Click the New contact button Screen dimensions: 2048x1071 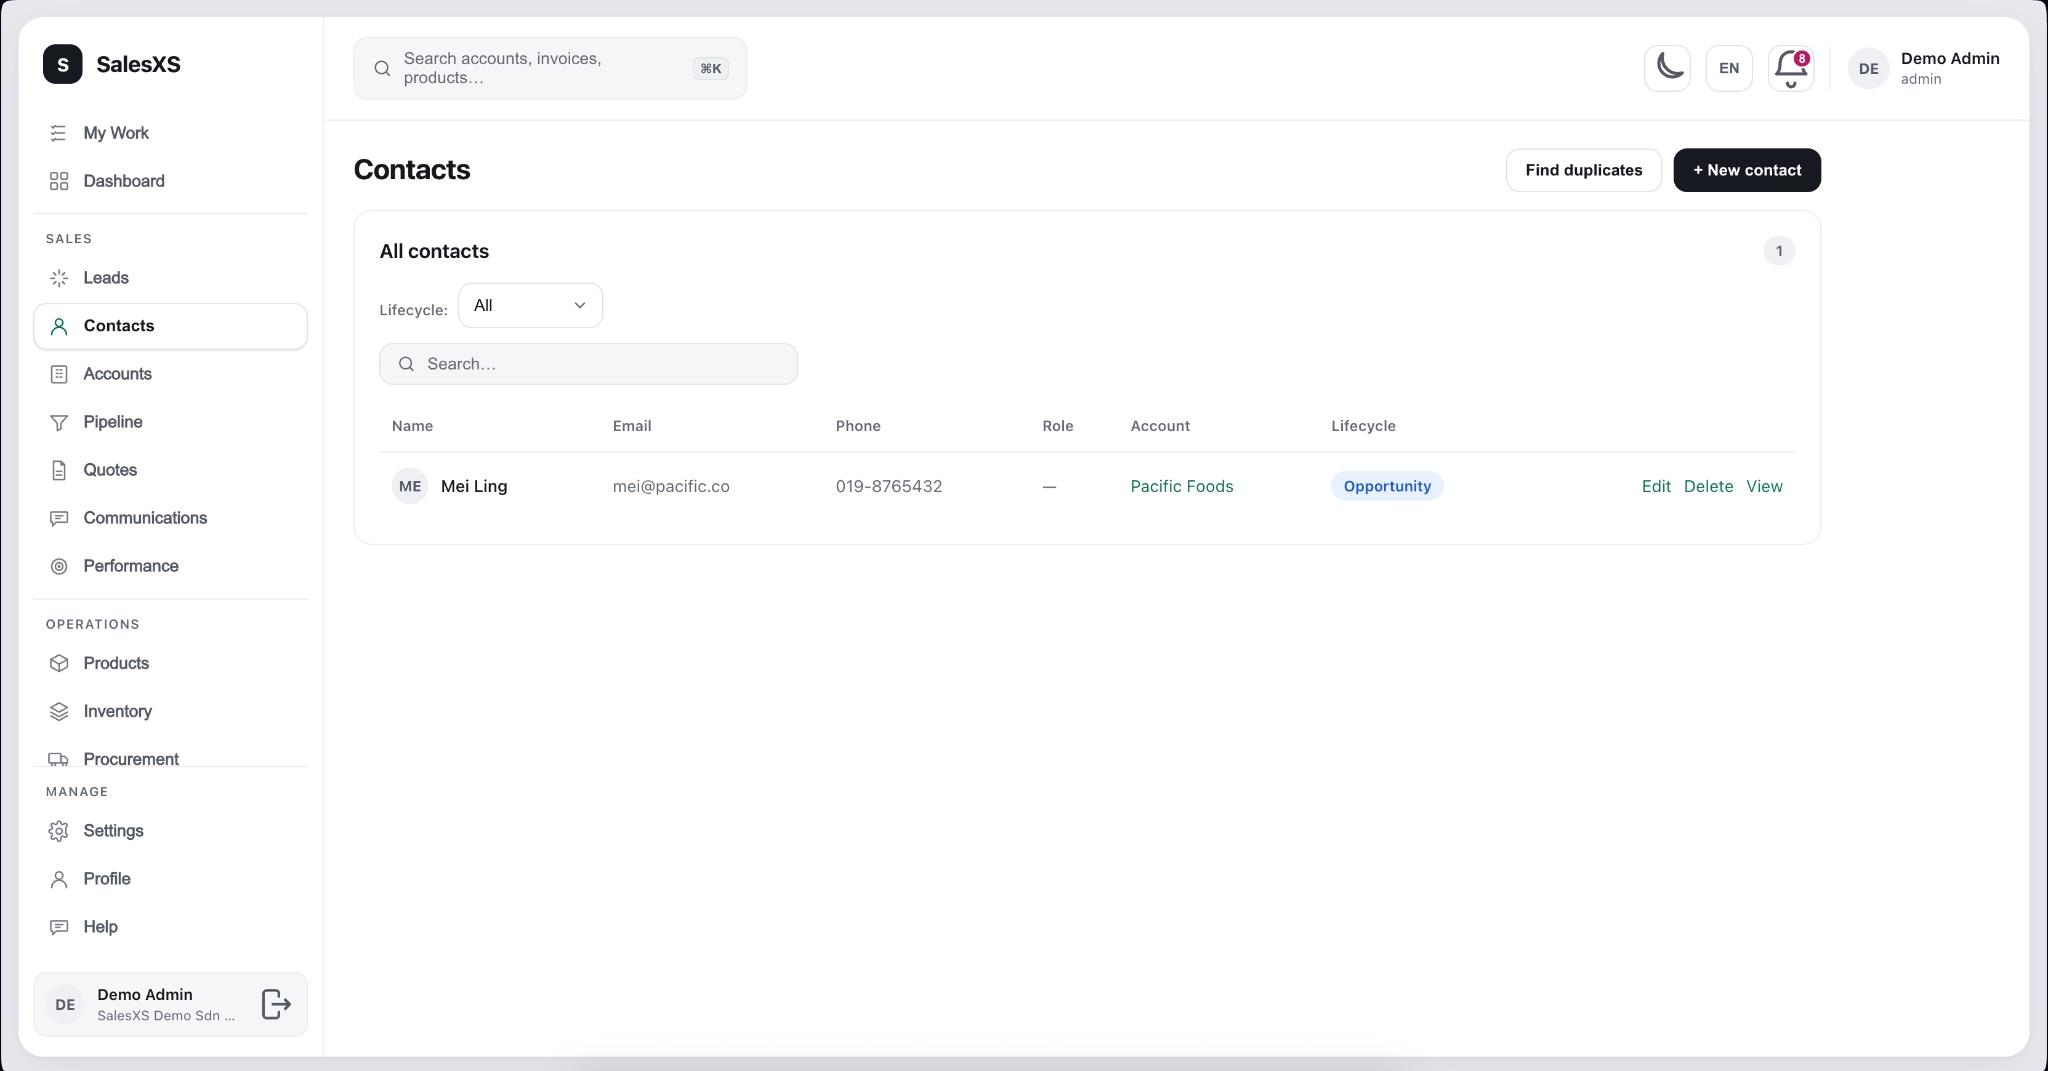point(1747,170)
